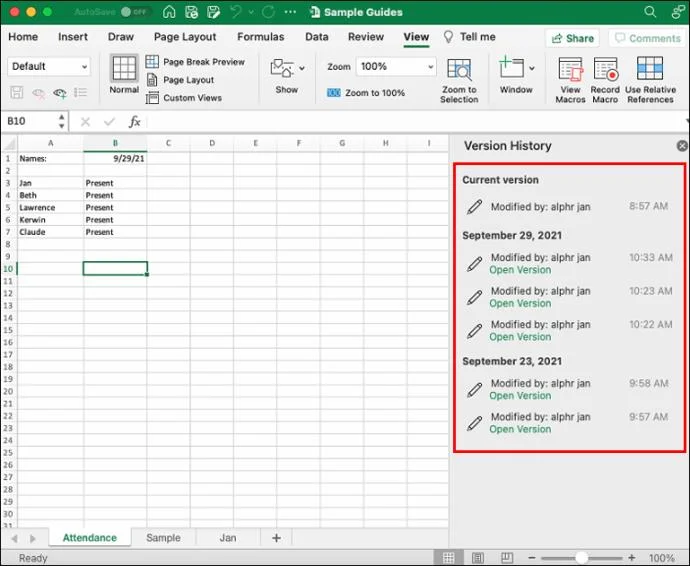Click the Tell me search box
Image resolution: width=690 pixels, height=566 pixels.
coord(469,37)
